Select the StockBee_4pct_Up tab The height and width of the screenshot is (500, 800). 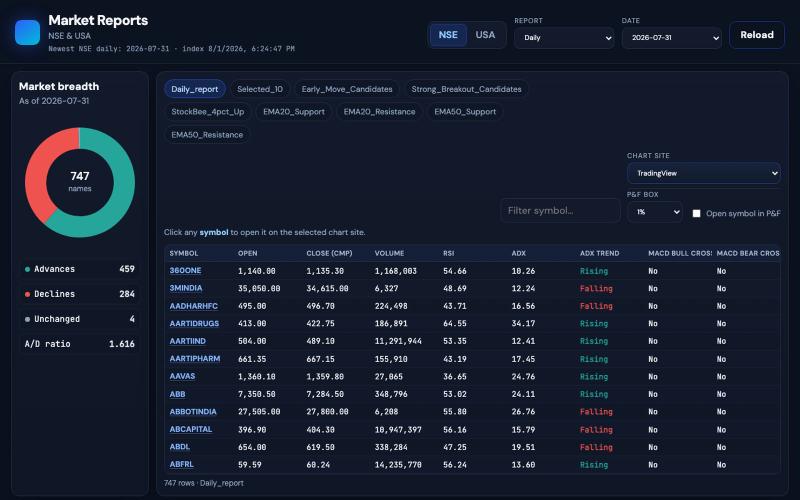coord(208,112)
